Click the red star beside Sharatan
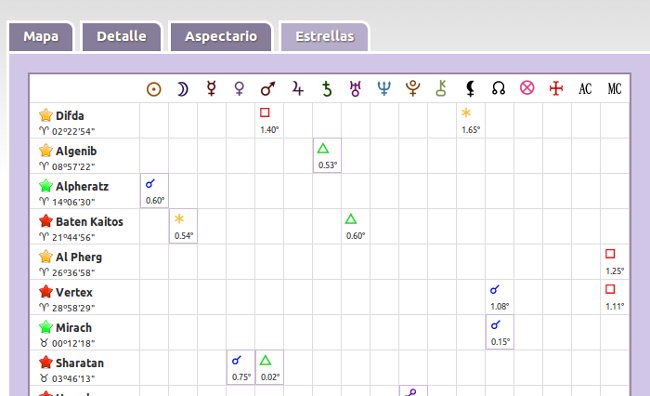Image resolution: width=650 pixels, height=396 pixels. 46,362
